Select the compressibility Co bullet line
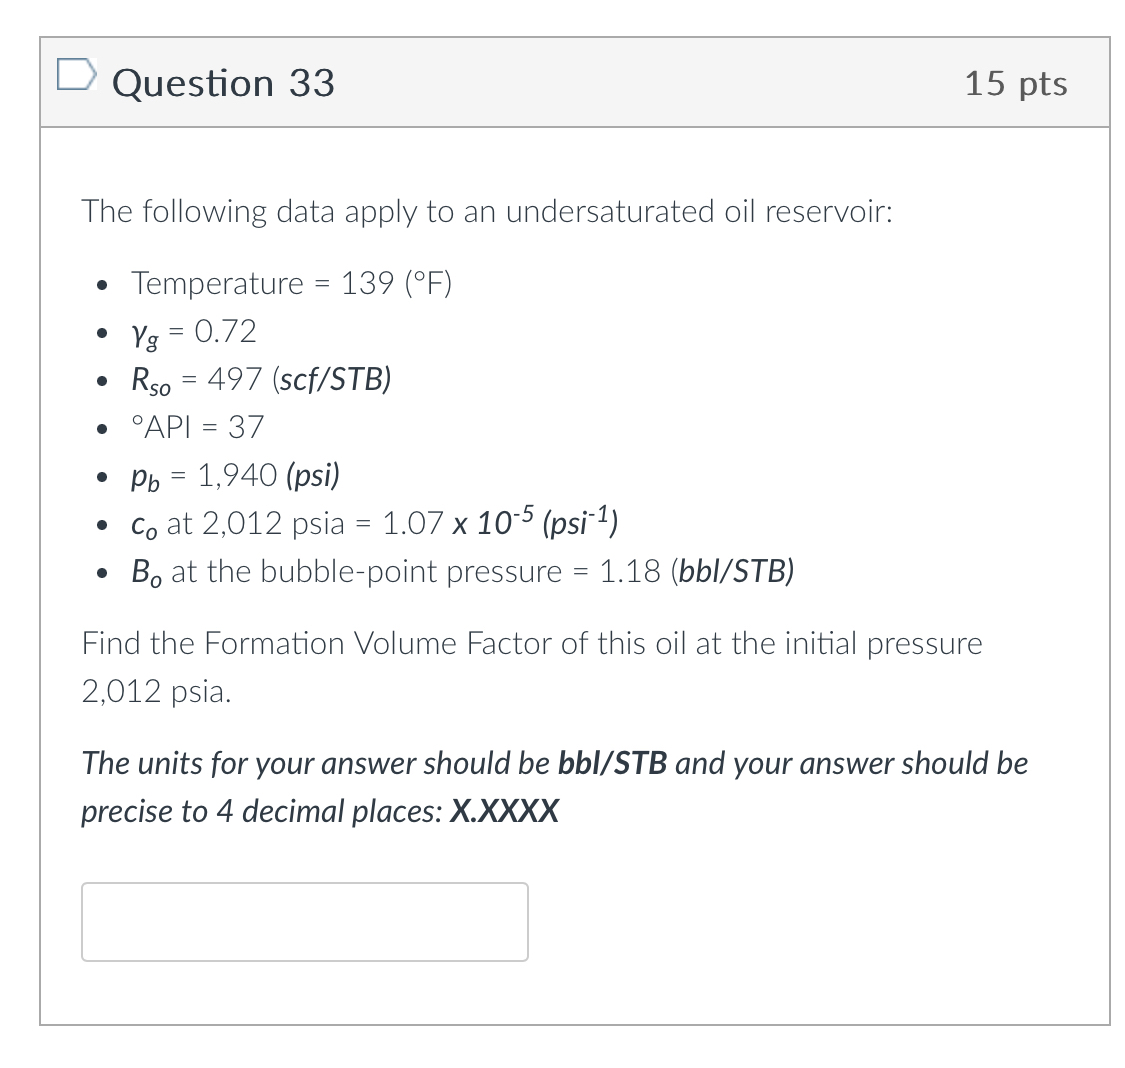This screenshot has height=1068, width=1125. [370, 521]
